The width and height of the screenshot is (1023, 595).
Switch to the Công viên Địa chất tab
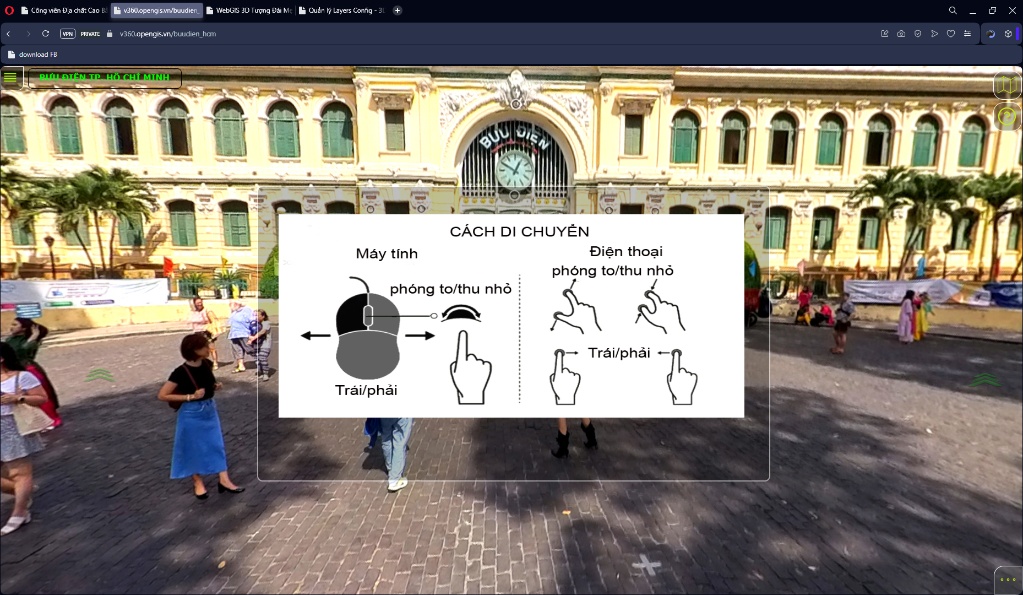point(63,10)
